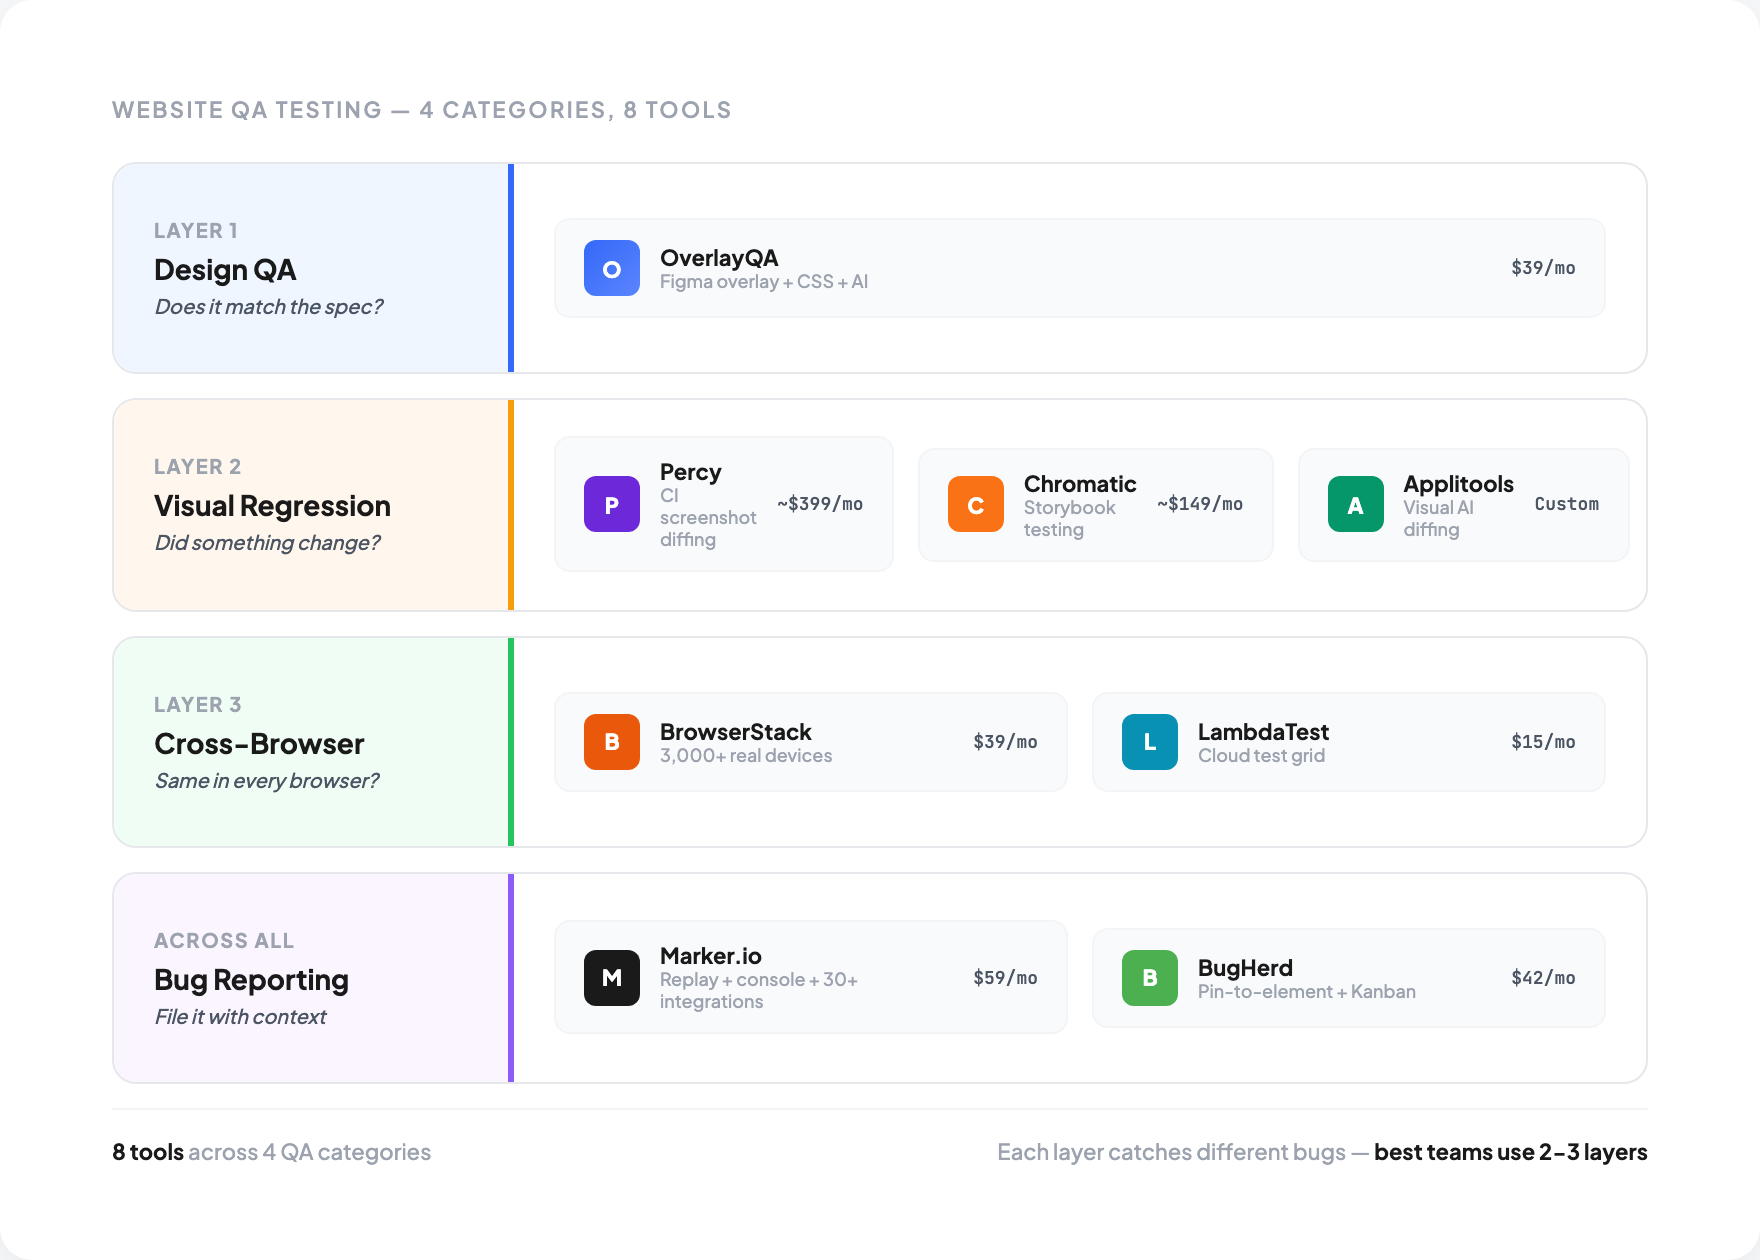Click 'Did something change?' text
The height and width of the screenshot is (1260, 1760).
(x=268, y=543)
